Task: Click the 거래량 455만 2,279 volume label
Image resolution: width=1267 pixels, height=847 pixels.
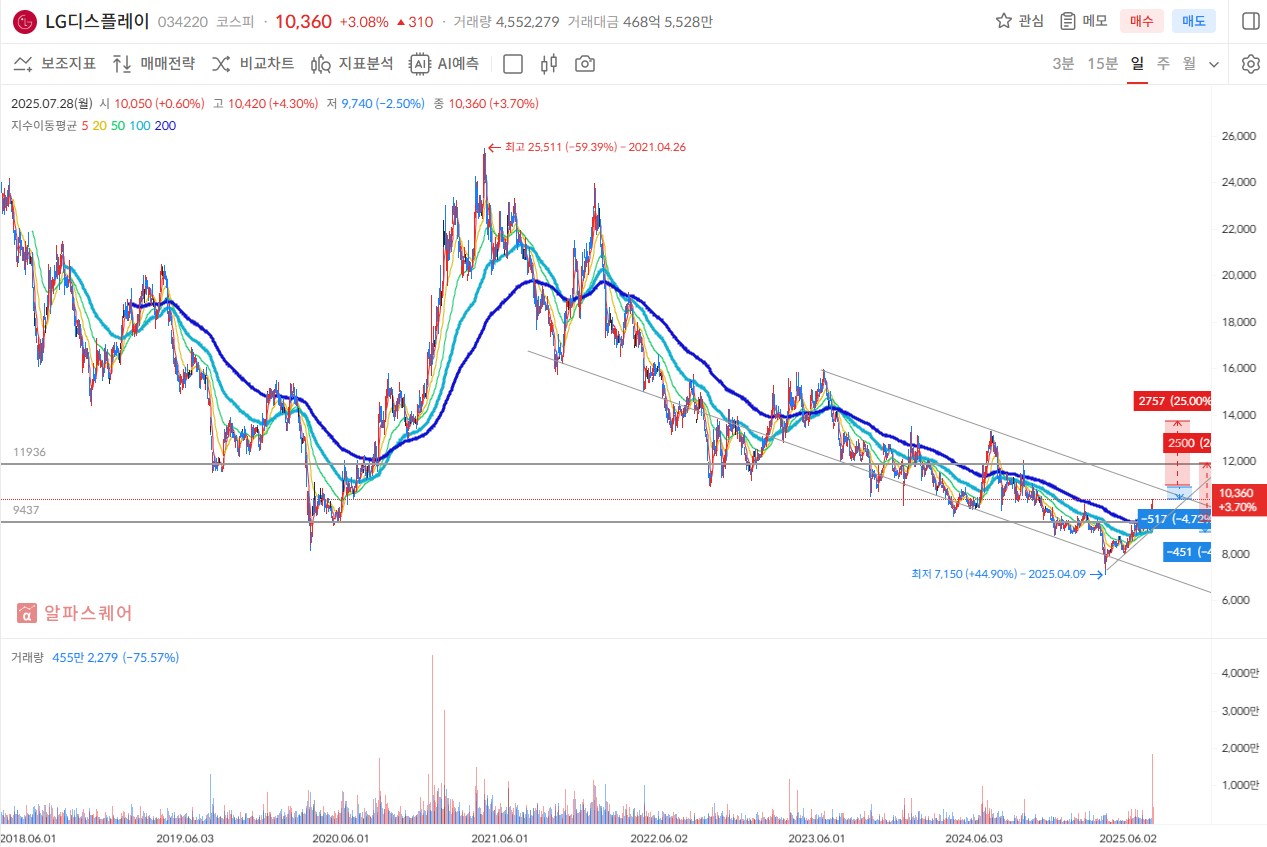Action: click(95, 657)
